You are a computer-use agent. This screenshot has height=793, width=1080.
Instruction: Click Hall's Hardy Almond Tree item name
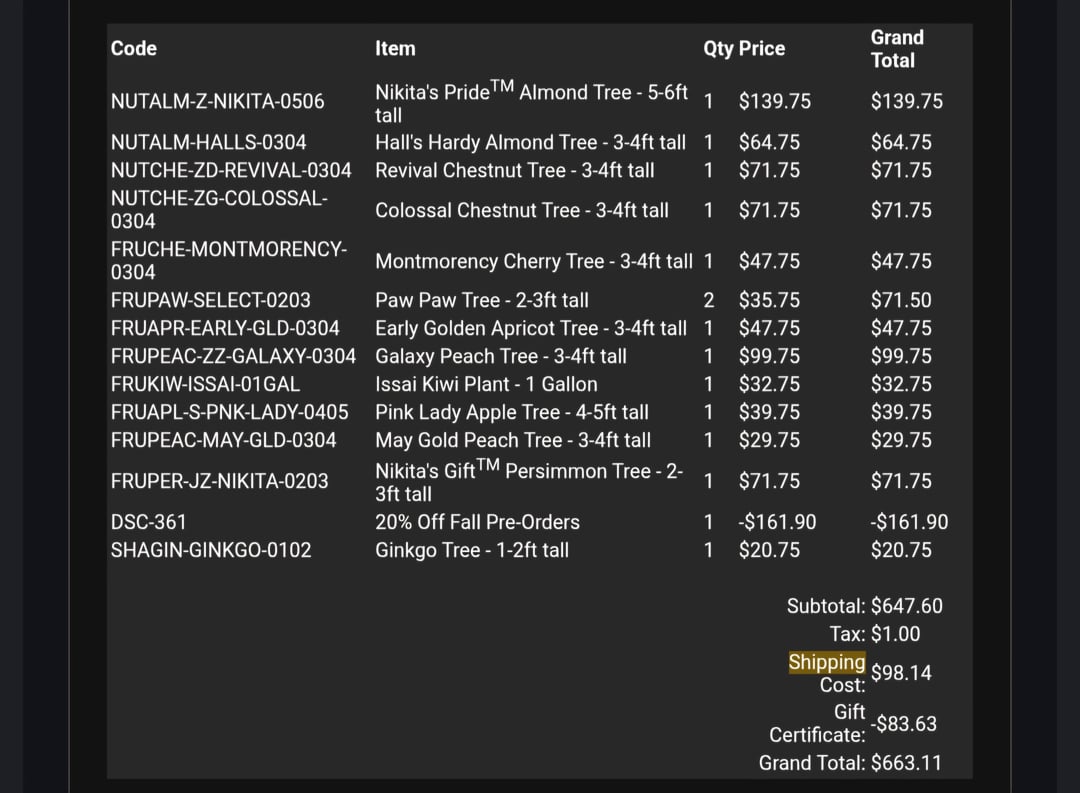click(x=530, y=142)
